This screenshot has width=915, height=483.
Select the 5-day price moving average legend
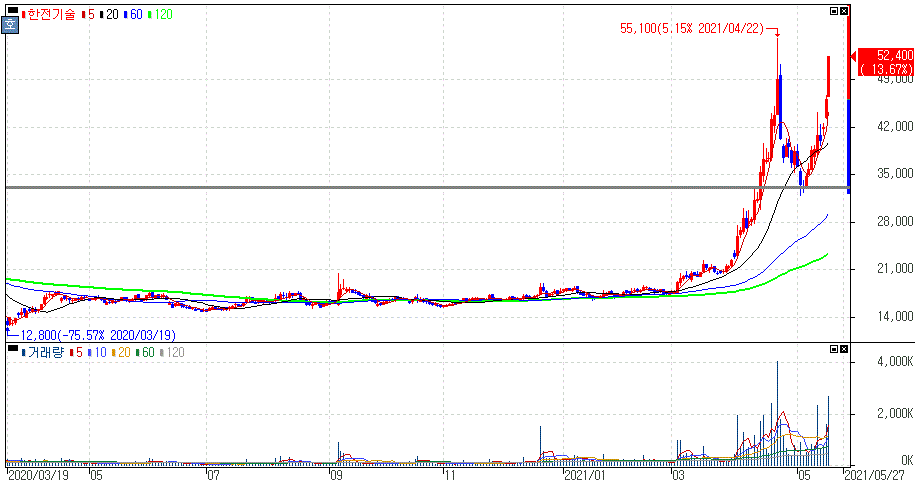point(89,15)
